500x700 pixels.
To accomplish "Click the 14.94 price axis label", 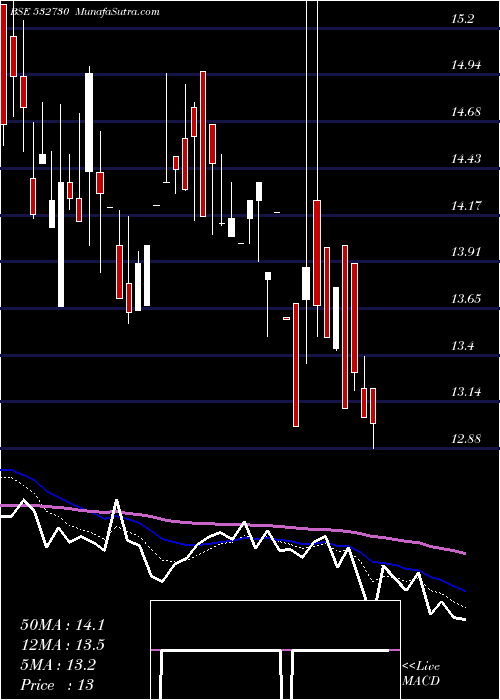I will coord(467,65).
